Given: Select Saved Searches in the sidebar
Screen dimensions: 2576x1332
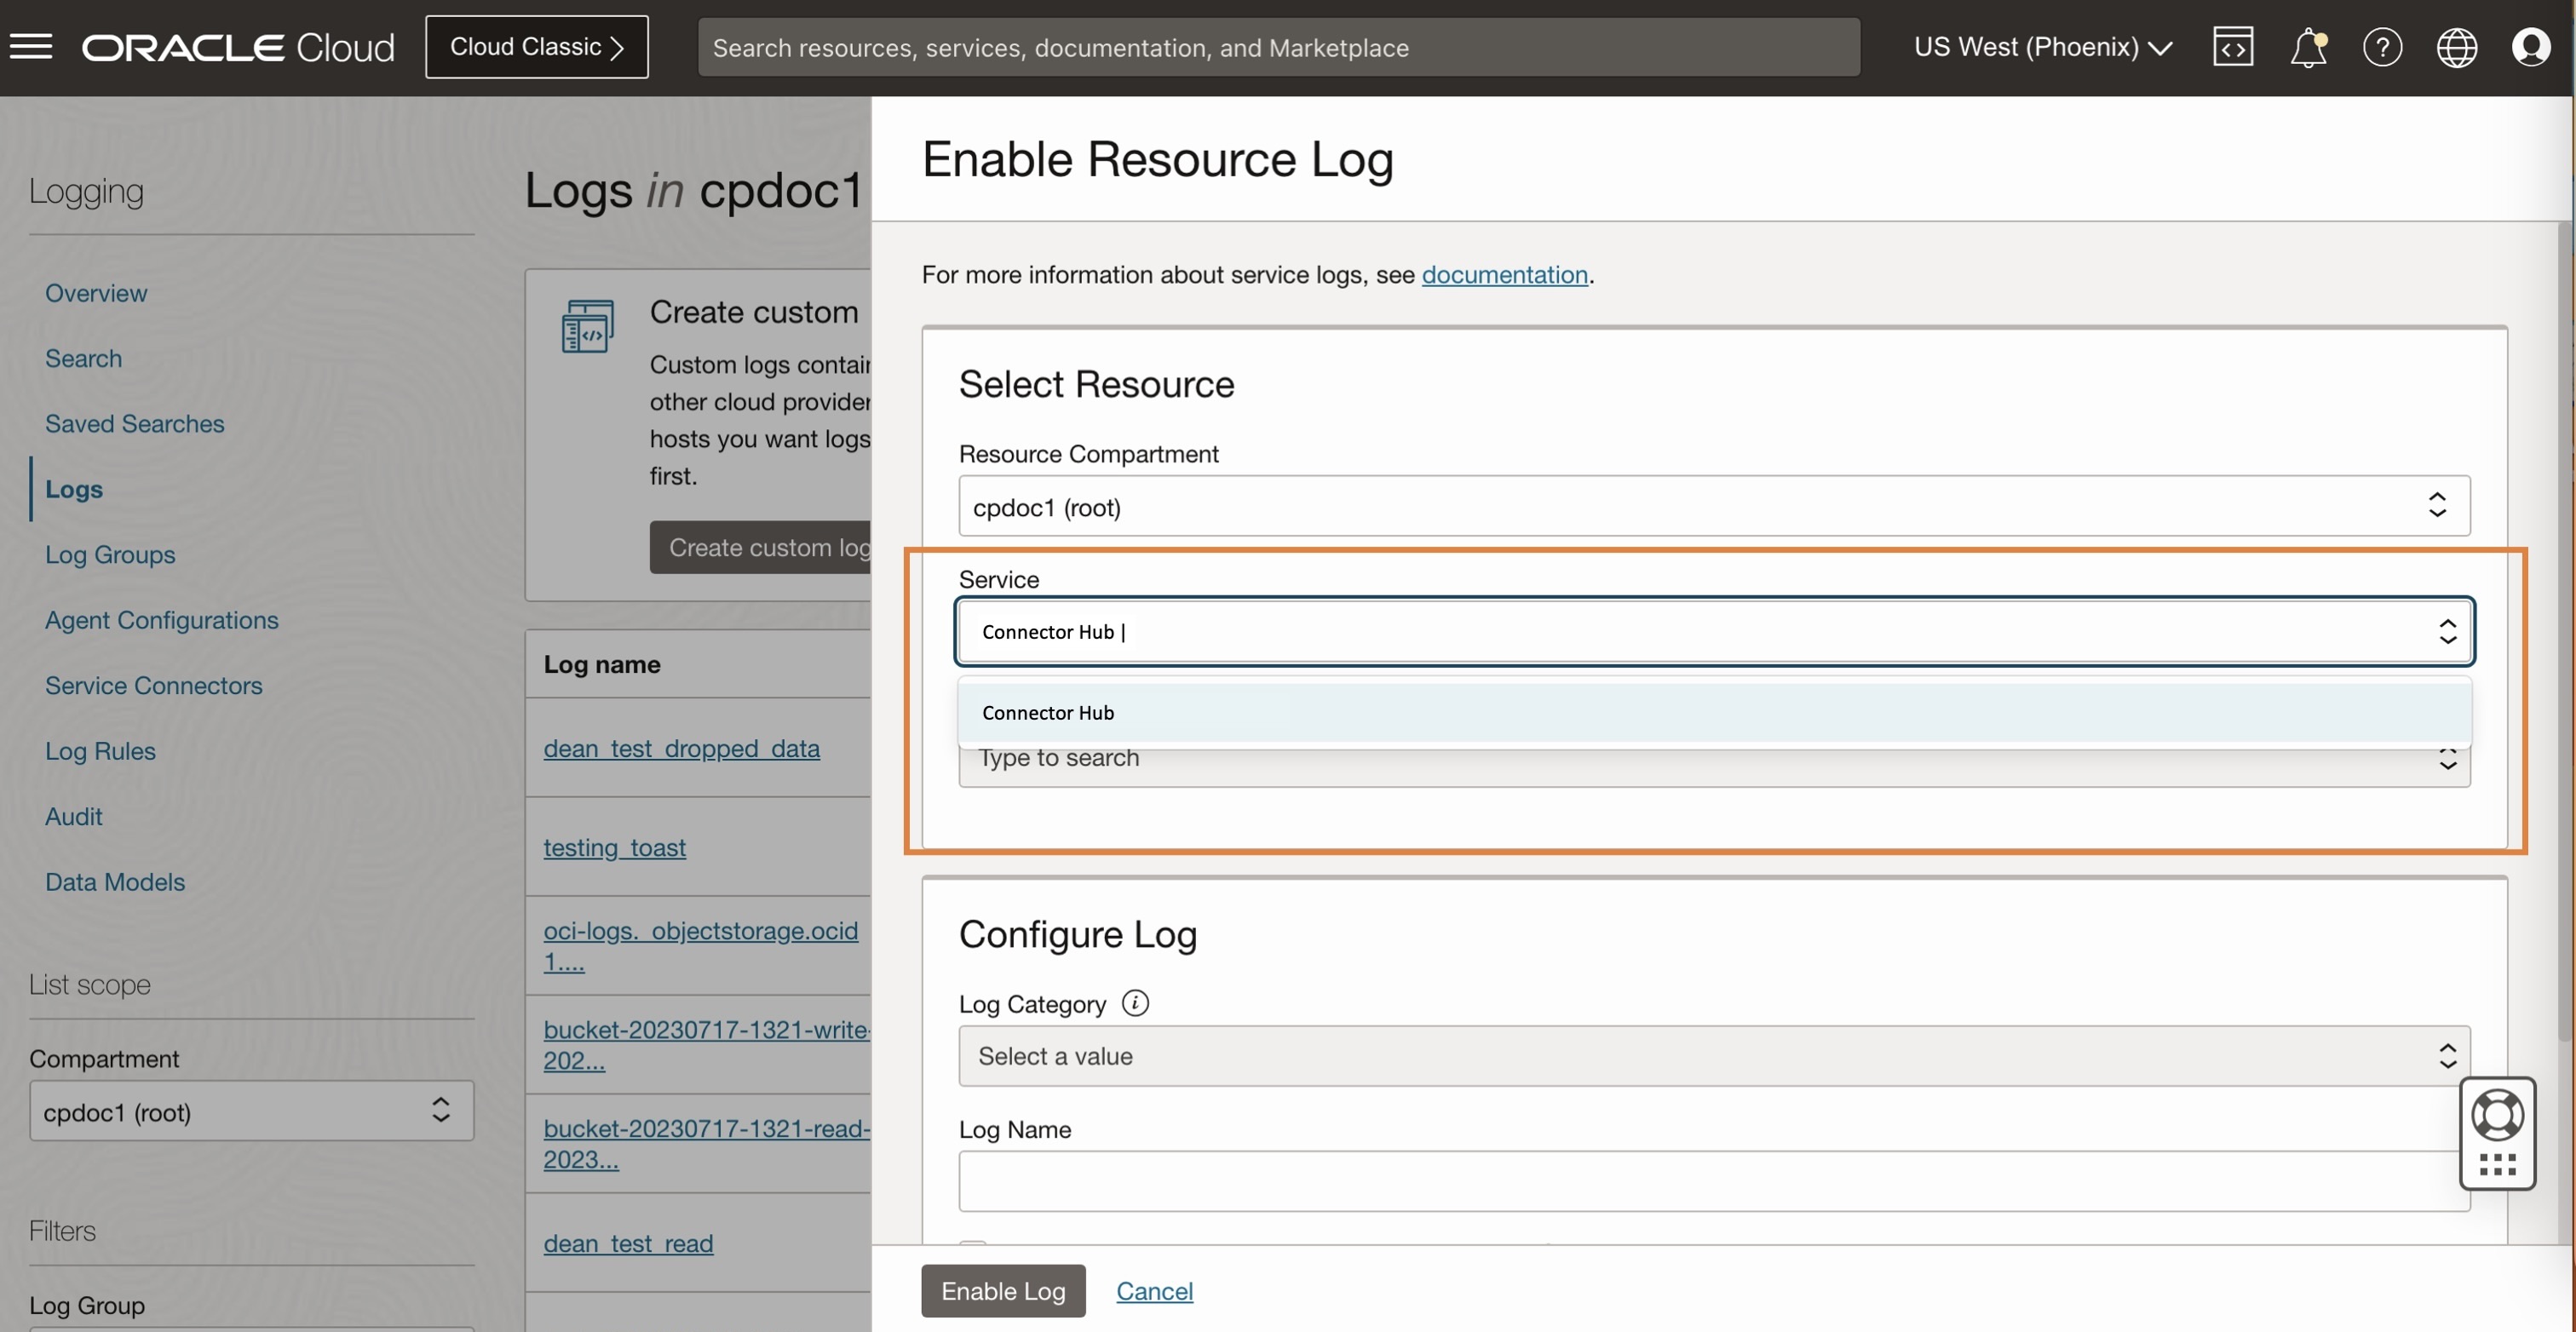Looking at the screenshot, I should point(134,423).
